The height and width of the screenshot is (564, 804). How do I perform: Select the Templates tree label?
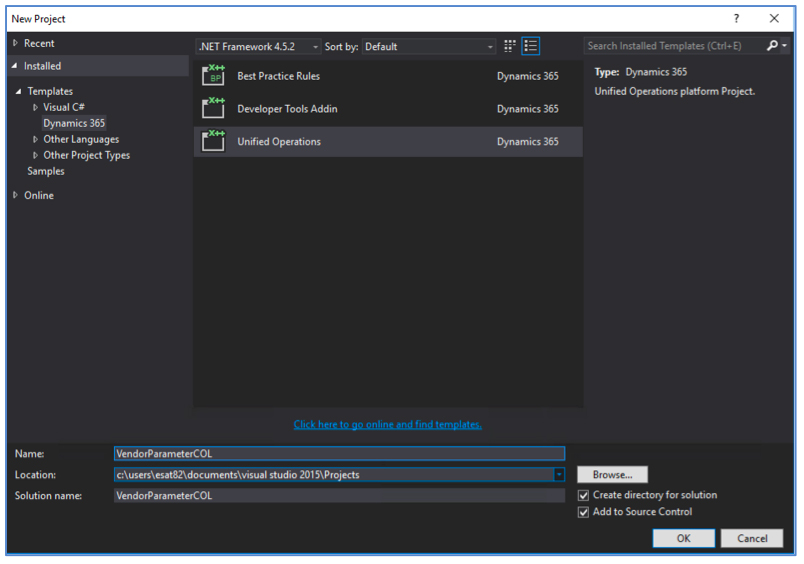(50, 91)
